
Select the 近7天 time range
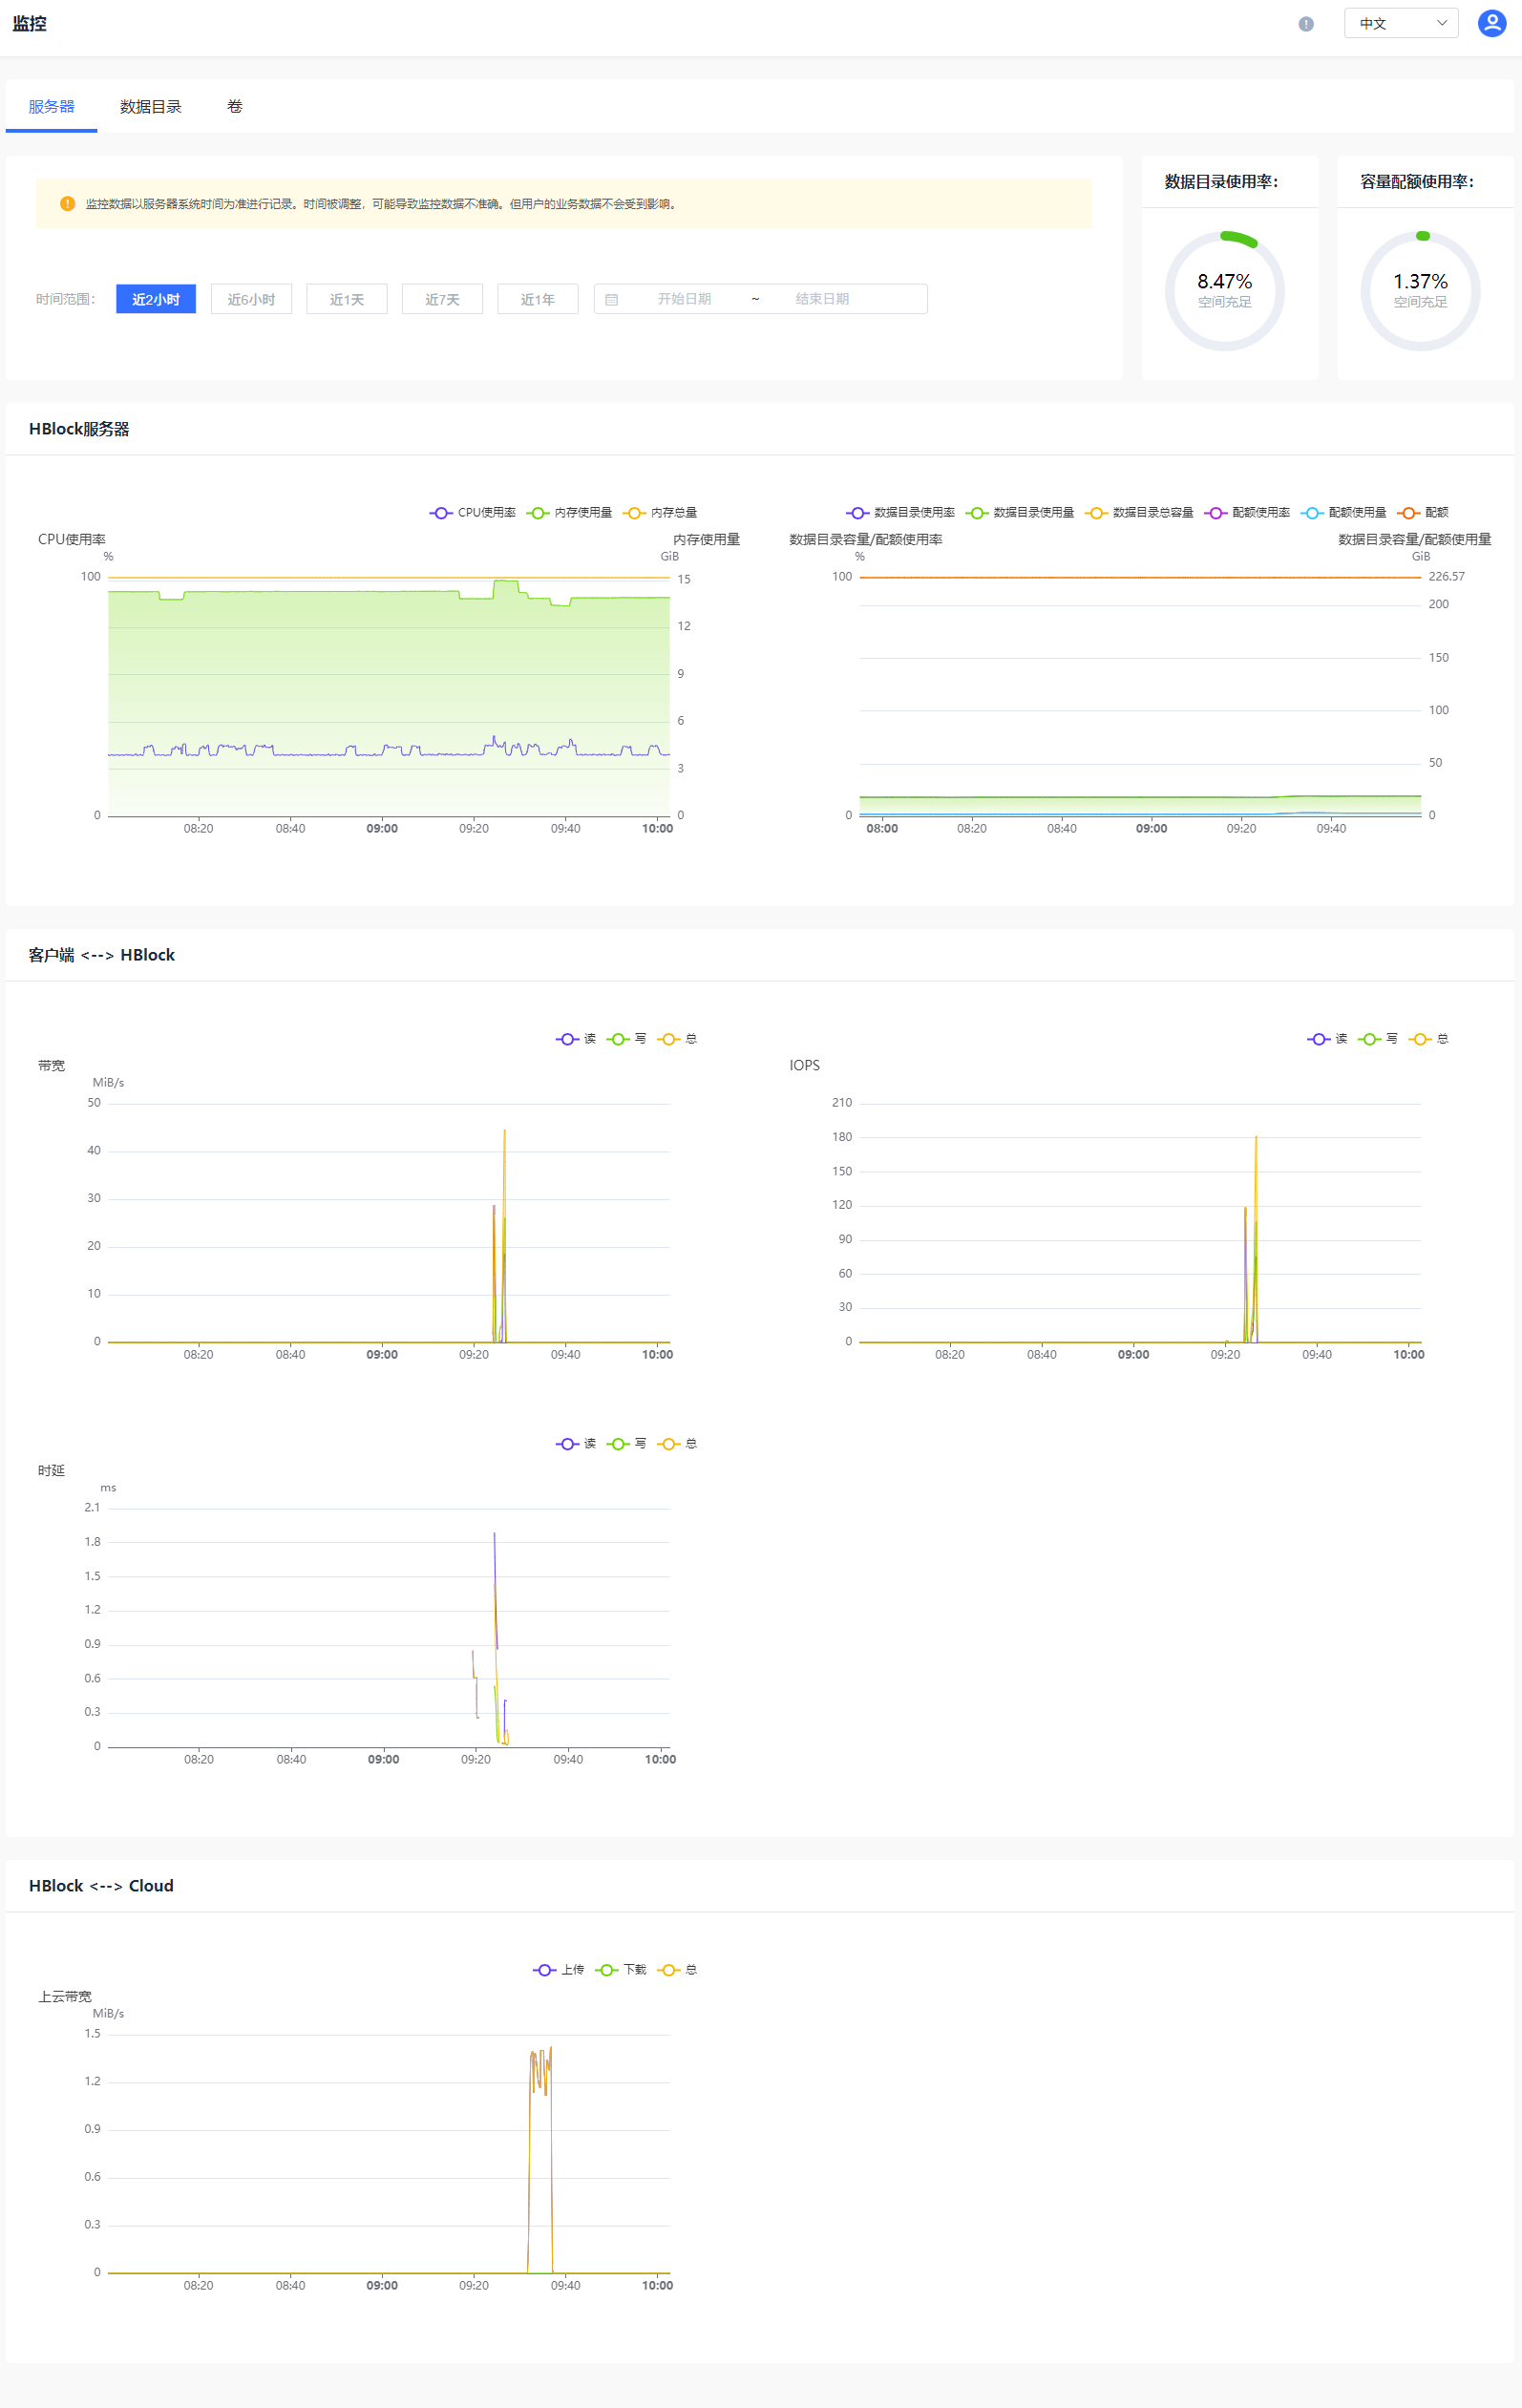pyautogui.click(x=442, y=299)
